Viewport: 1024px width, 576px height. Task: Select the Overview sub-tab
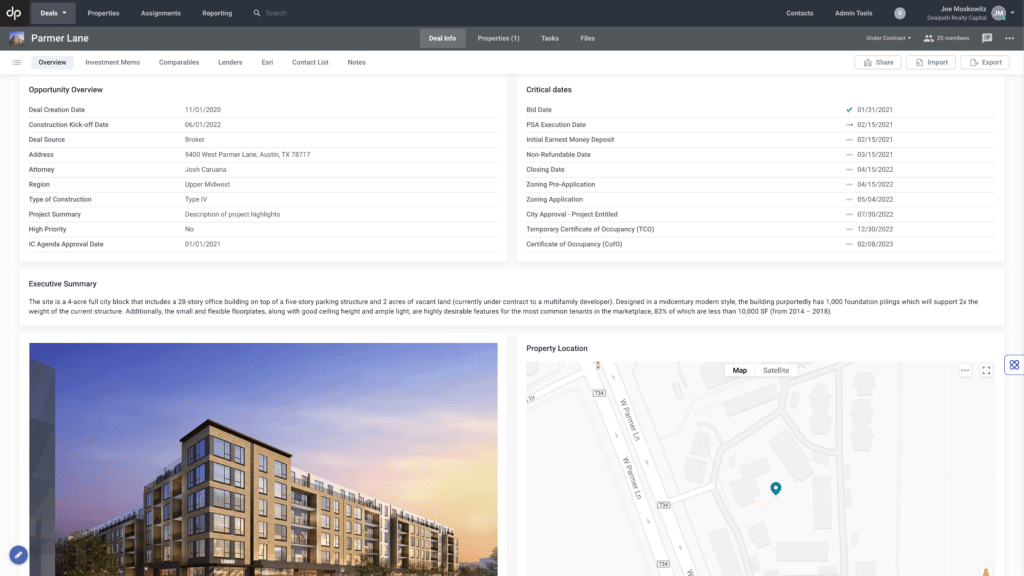(x=52, y=63)
